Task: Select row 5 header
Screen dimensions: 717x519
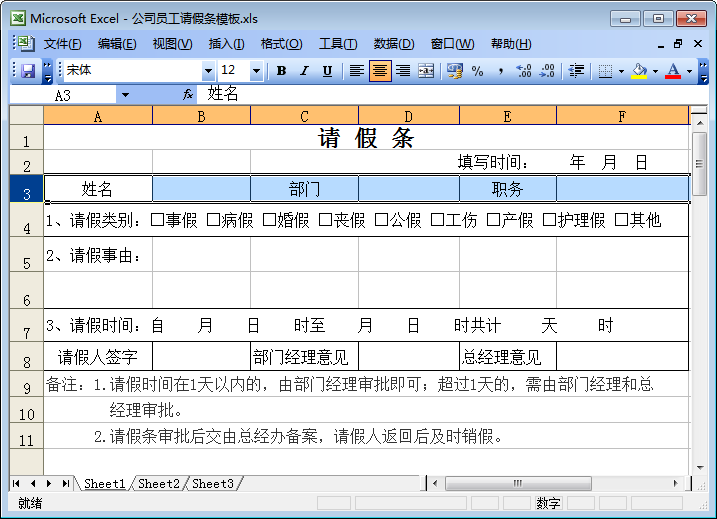Action: [x=27, y=255]
